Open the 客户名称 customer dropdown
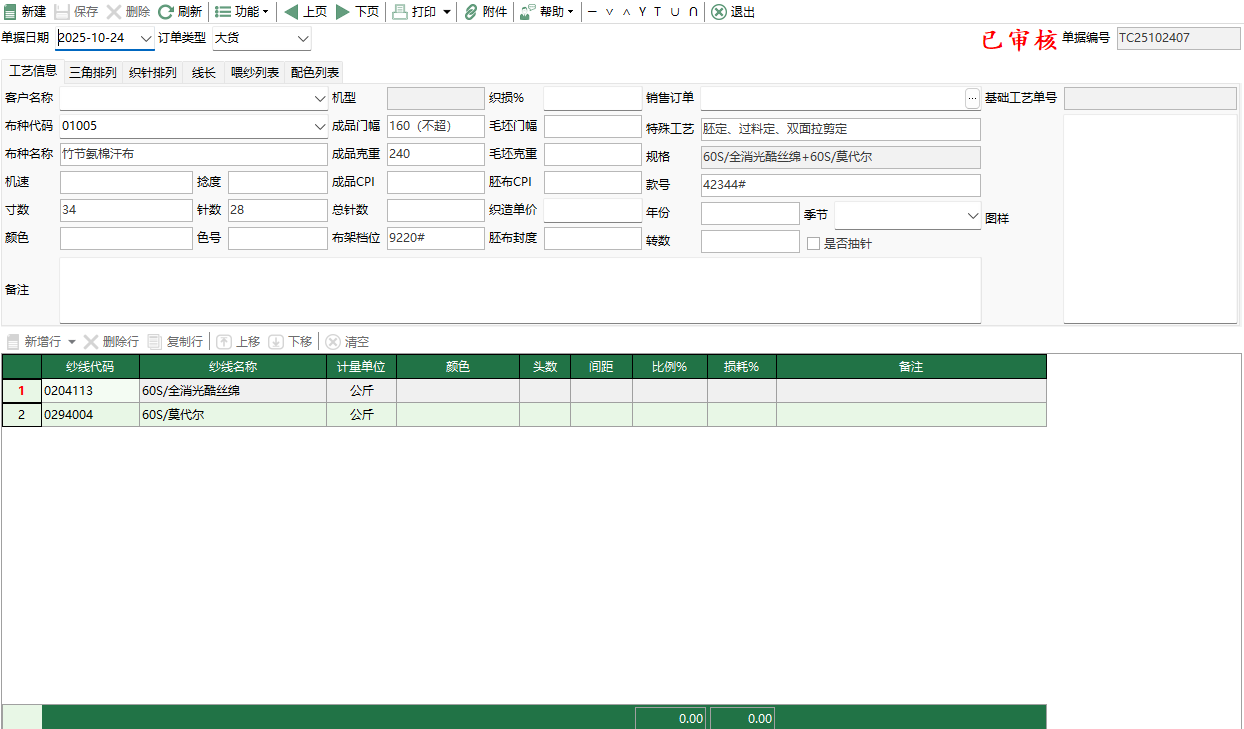The height and width of the screenshot is (729, 1244). point(320,99)
